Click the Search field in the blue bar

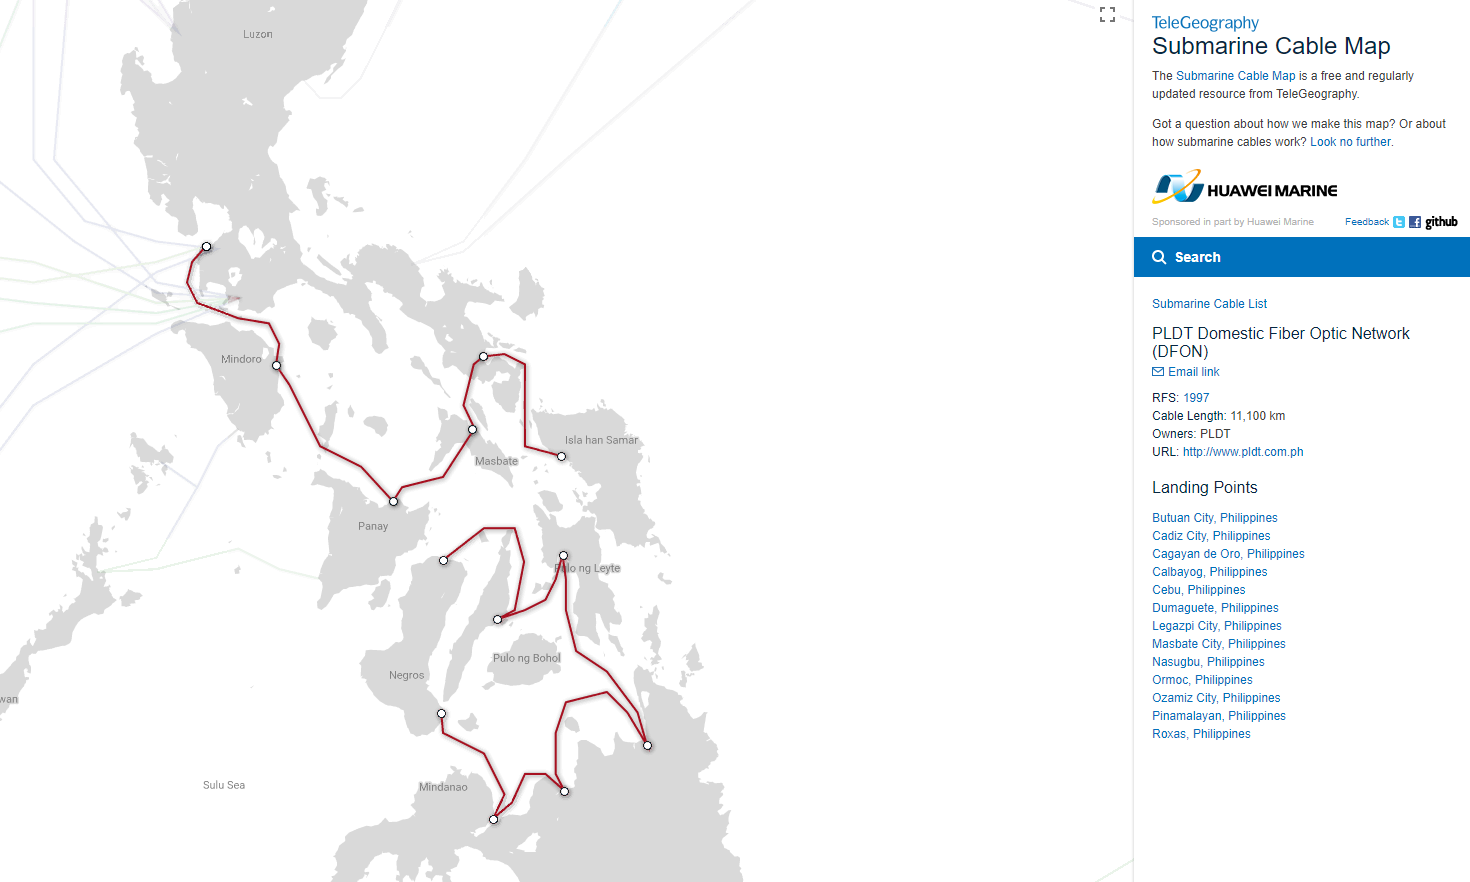(1302, 257)
